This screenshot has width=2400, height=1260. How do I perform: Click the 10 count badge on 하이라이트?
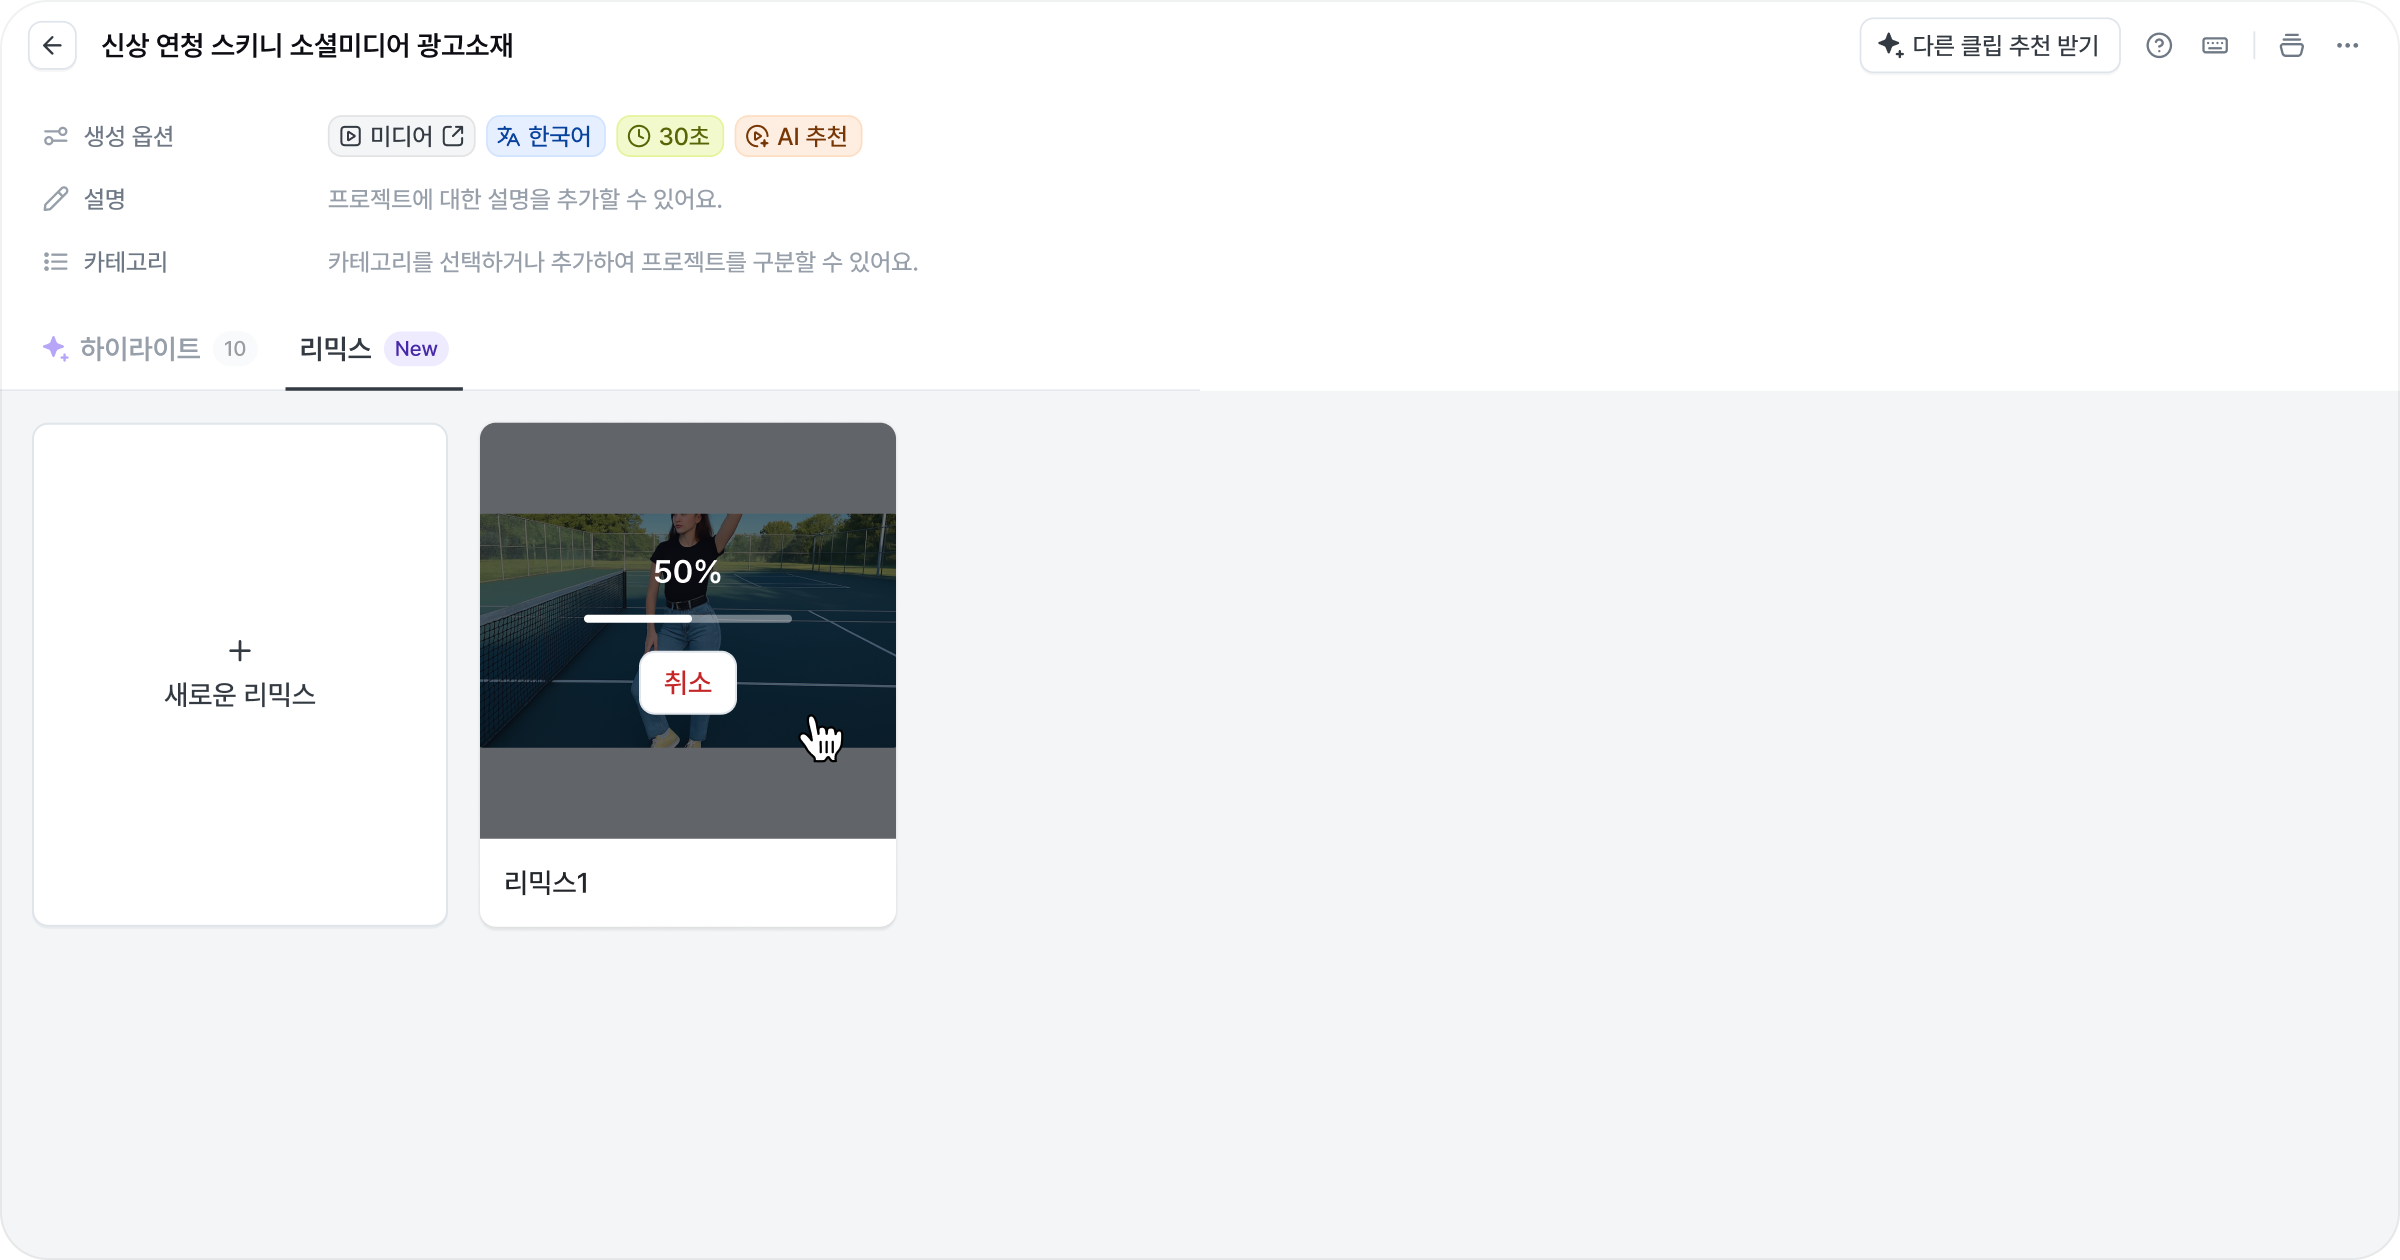click(x=235, y=348)
